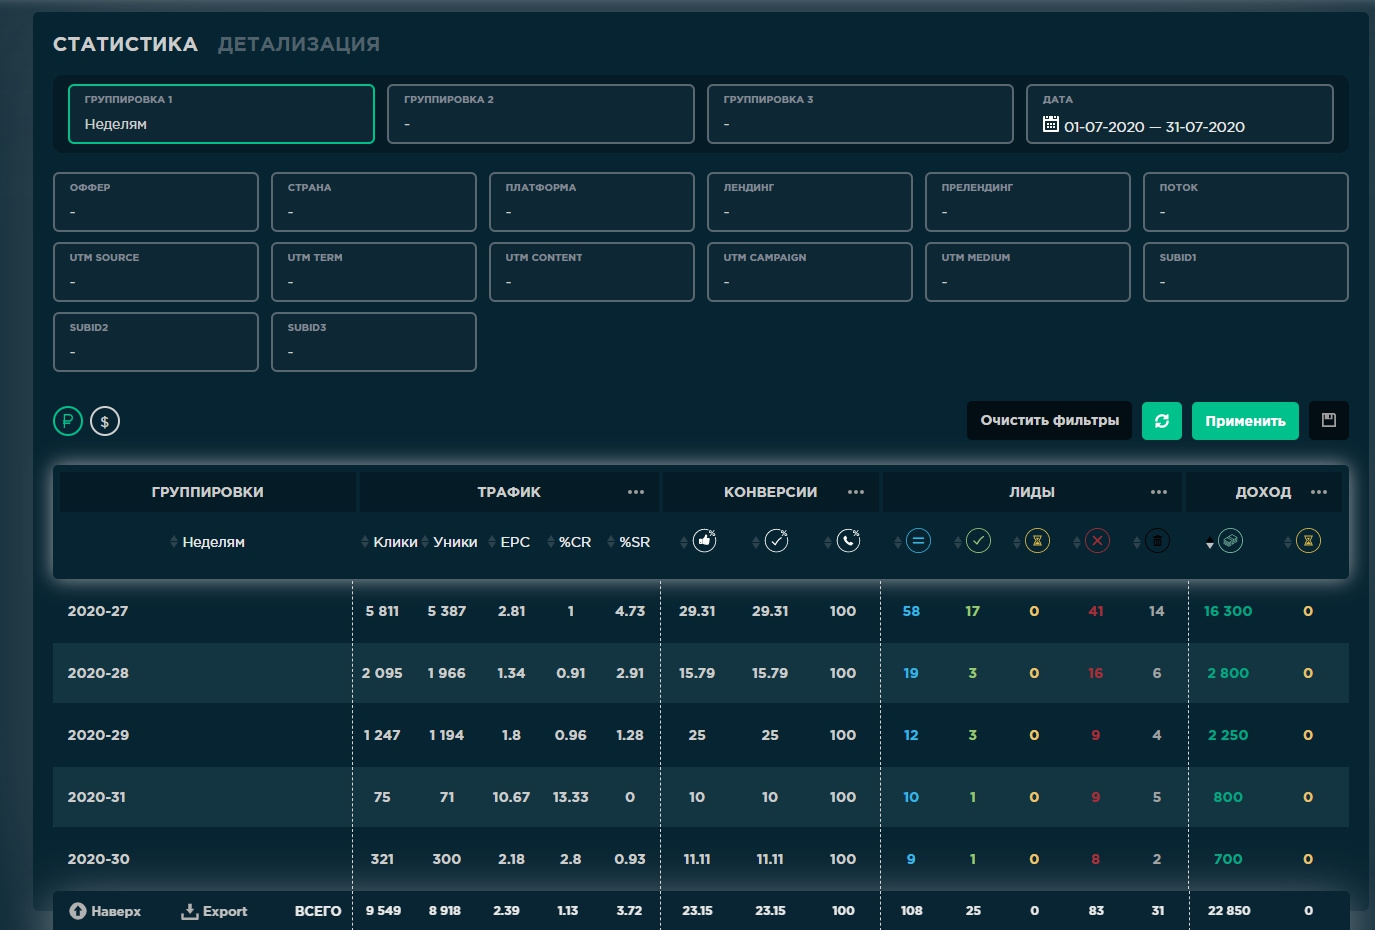Image resolution: width=1375 pixels, height=930 pixels.
Task: Switch to the Детализация tab
Action: pos(298,44)
